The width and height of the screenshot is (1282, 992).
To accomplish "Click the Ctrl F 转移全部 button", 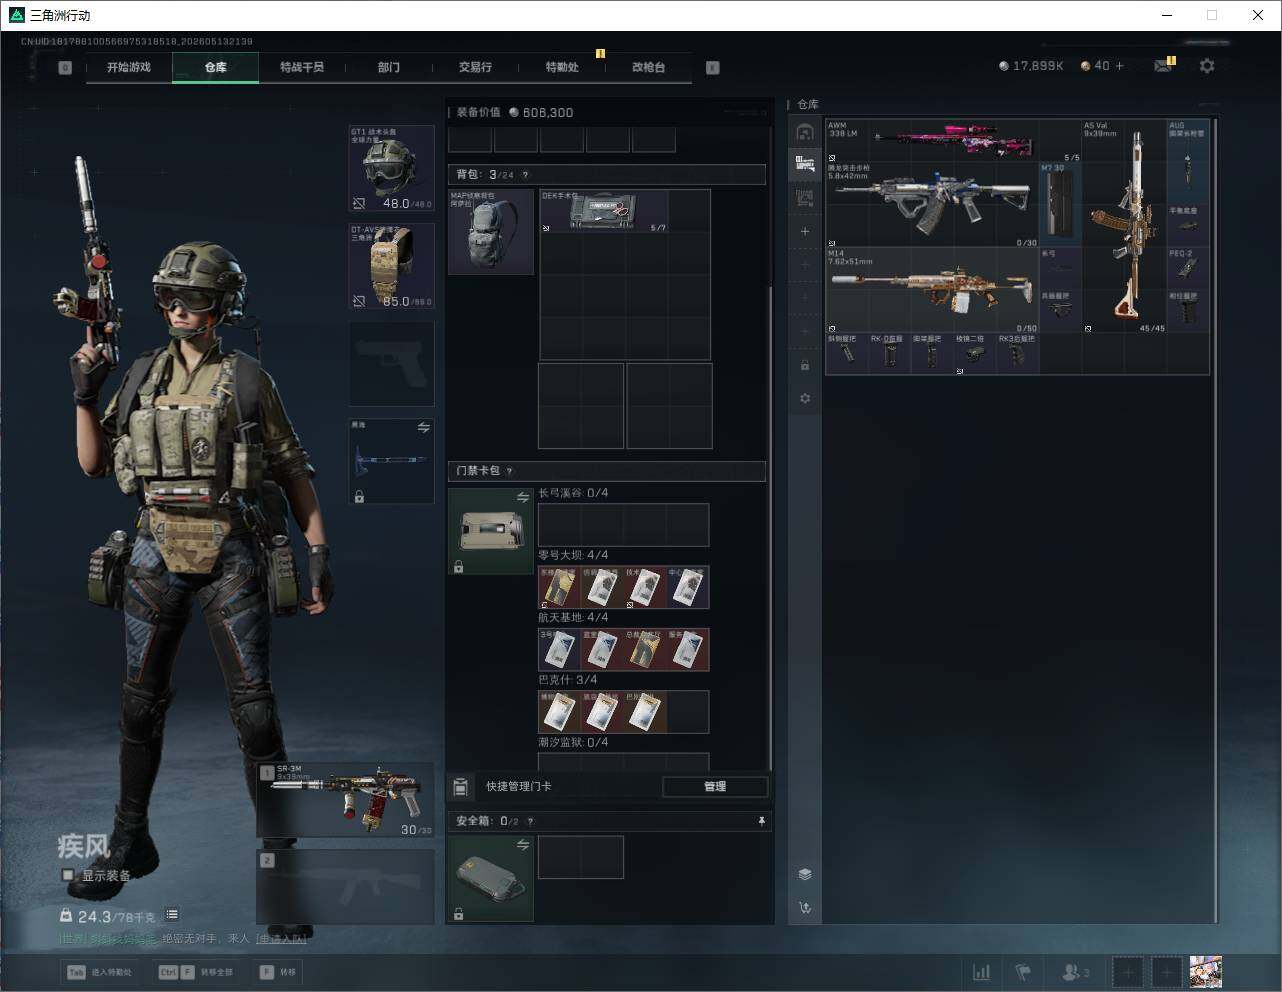I will click(196, 972).
